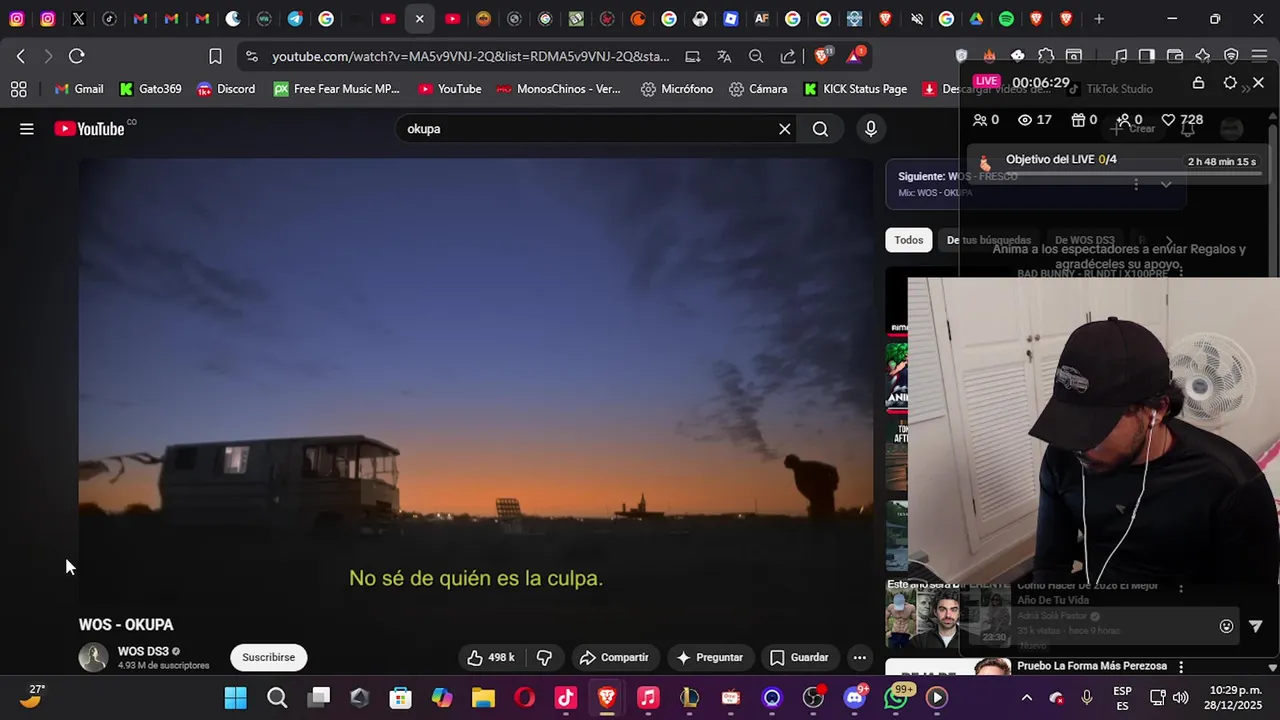Open KICK Status Page bookmark
This screenshot has width=1280, height=720.
pos(855,89)
